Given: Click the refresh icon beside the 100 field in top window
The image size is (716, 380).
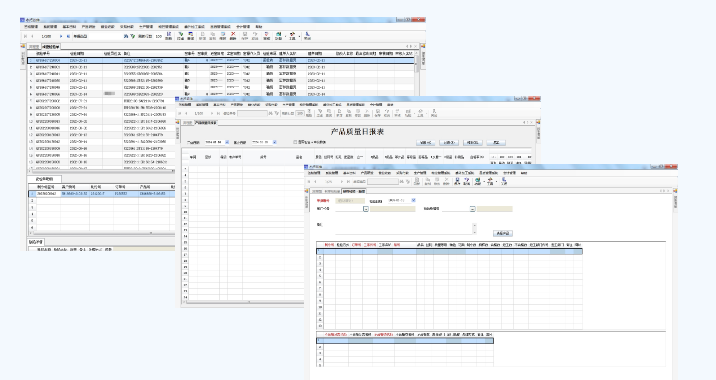Looking at the screenshot, I should 168,36.
